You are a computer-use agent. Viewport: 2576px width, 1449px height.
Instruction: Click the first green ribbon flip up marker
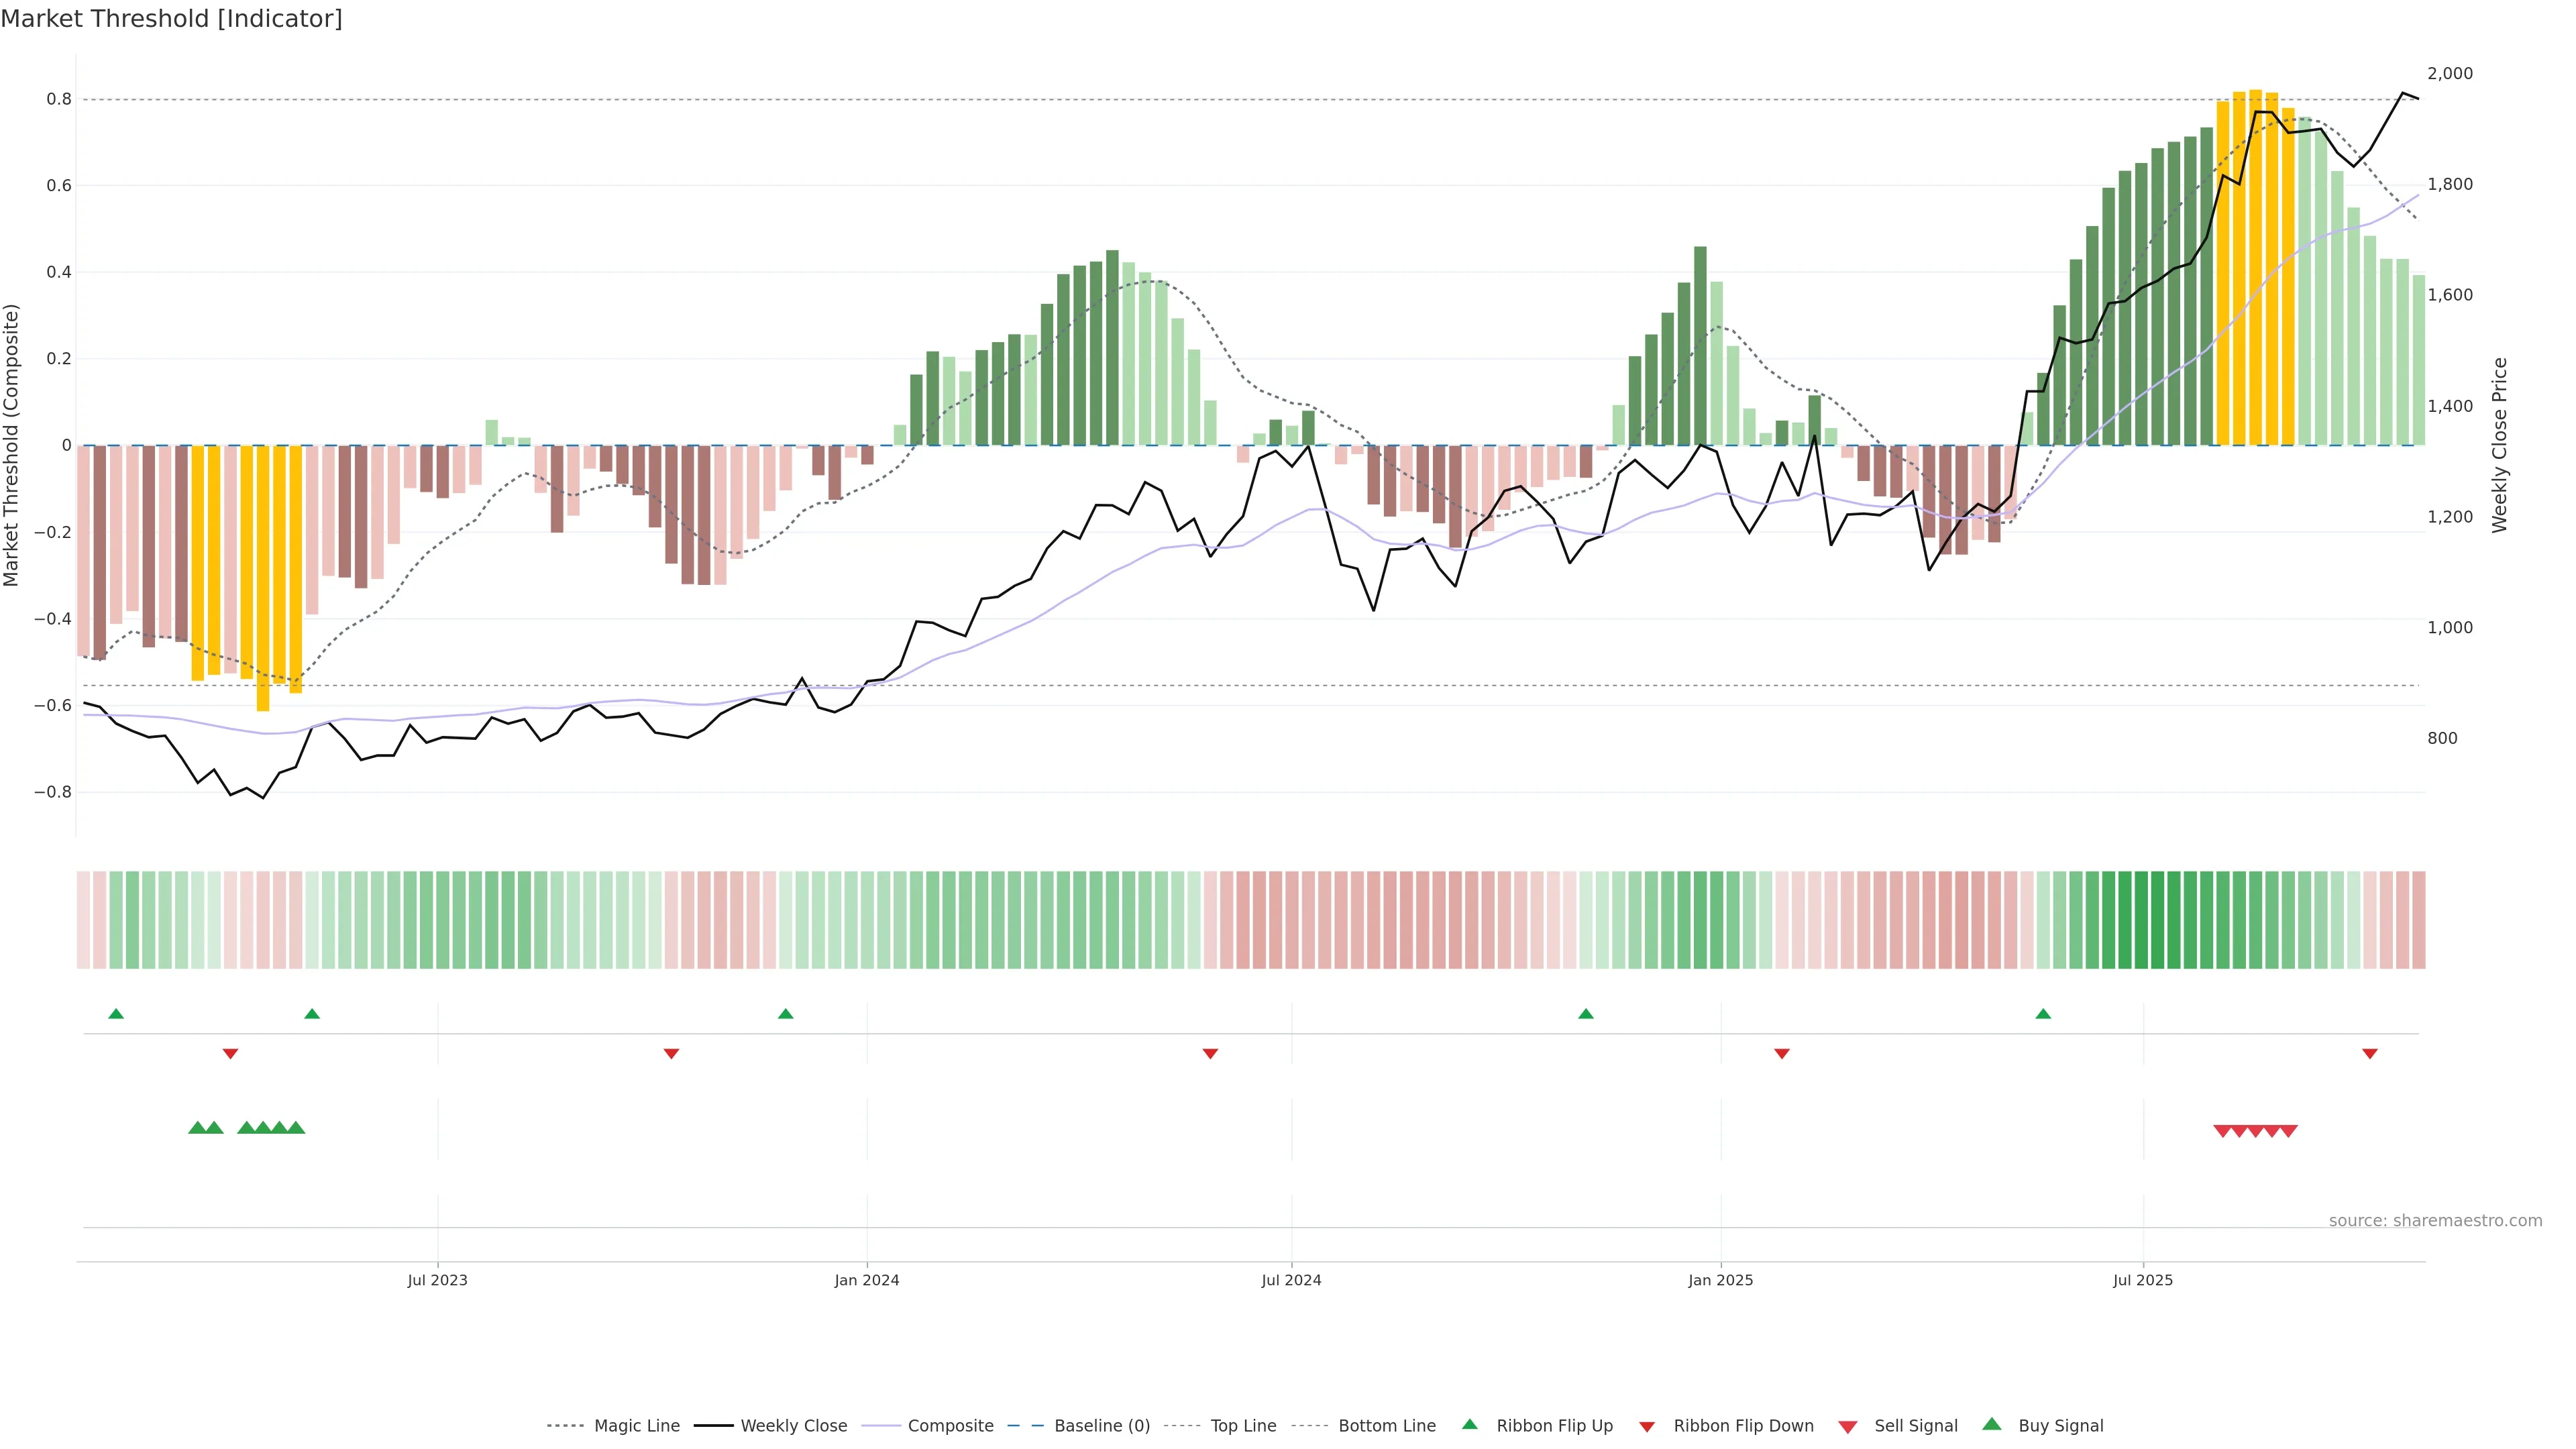point(116,1014)
